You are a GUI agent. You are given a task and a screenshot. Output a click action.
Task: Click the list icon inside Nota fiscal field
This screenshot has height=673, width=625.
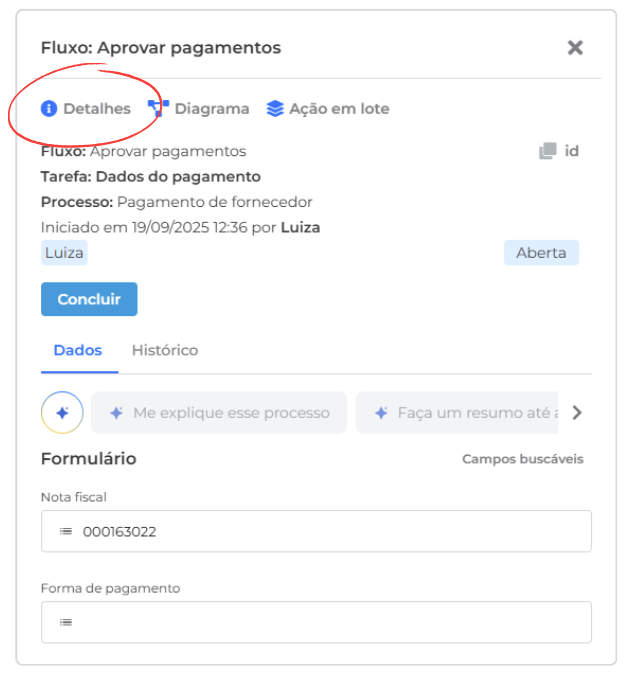click(x=66, y=532)
